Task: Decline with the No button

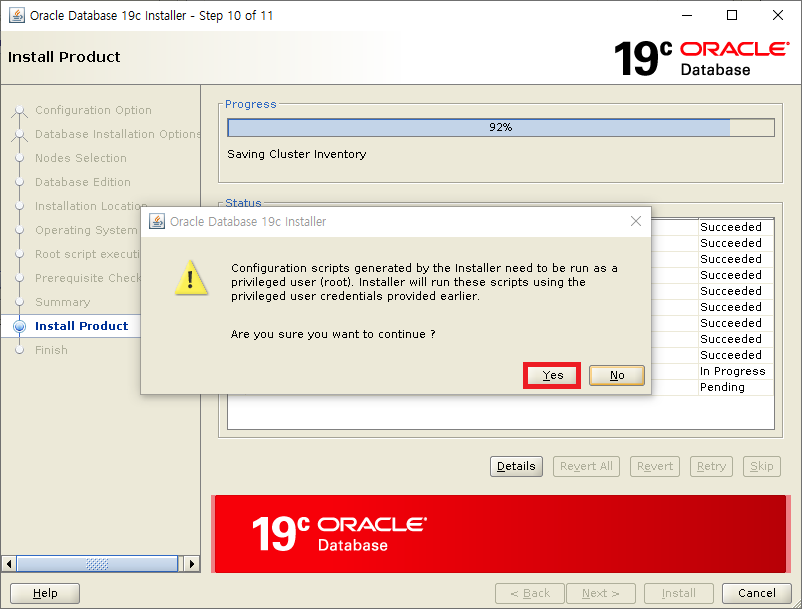Action: 616,375
